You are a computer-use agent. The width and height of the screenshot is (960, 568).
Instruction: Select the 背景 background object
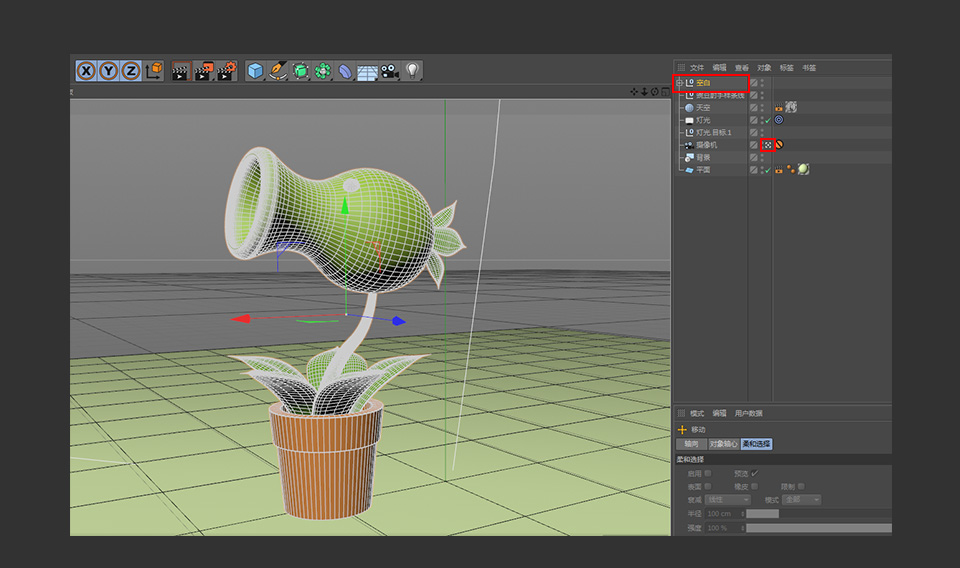(x=703, y=157)
